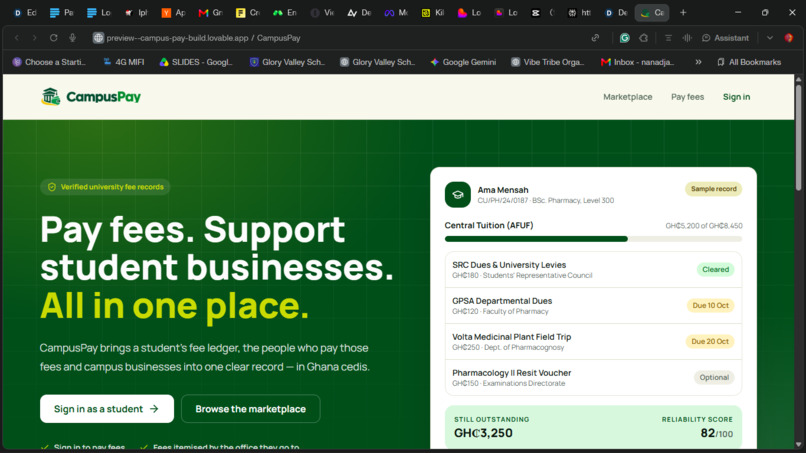Toggle reader view lines icon
This screenshot has height=453, width=806.
(668, 38)
